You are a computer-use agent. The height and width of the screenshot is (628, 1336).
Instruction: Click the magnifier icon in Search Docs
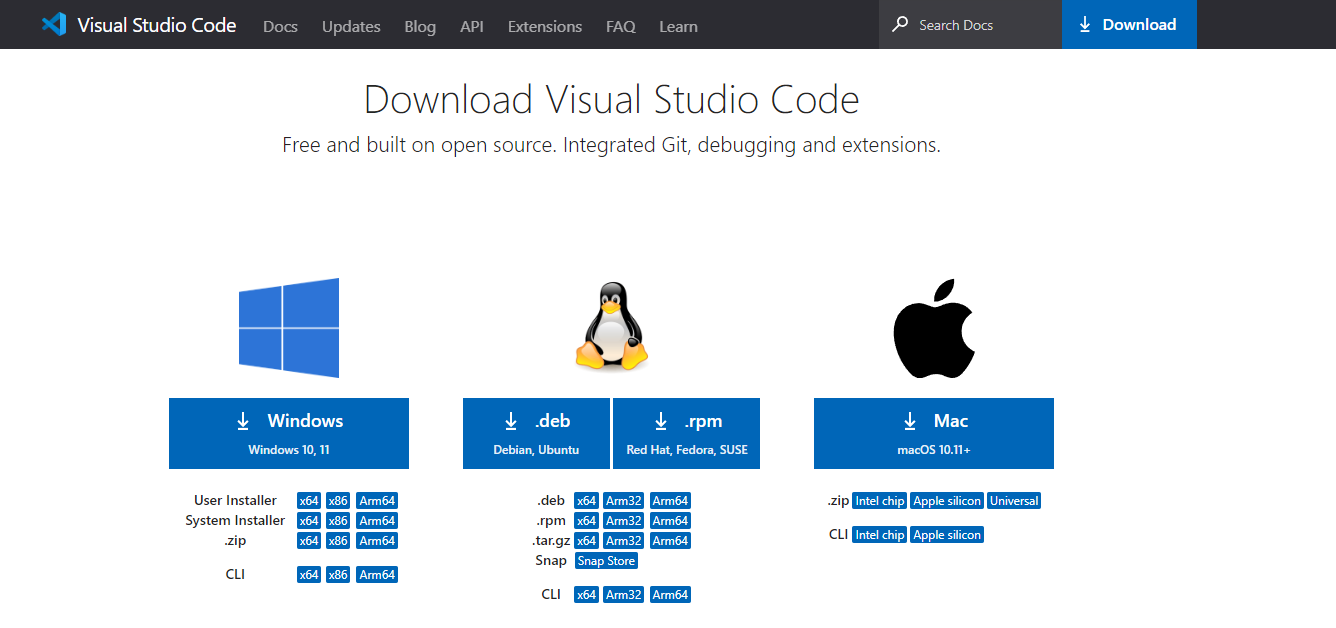click(x=900, y=24)
